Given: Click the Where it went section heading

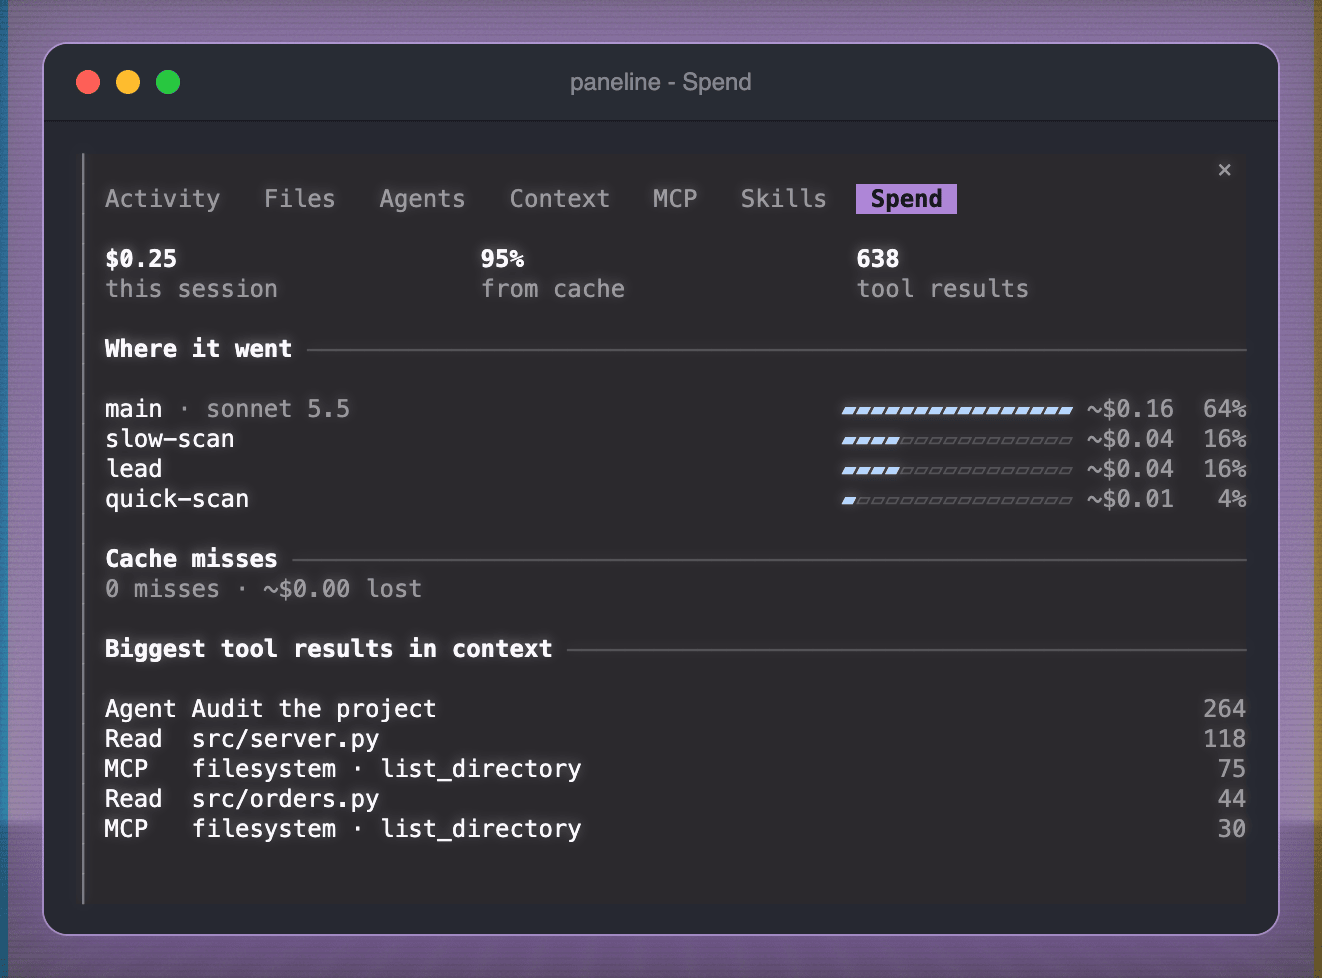Looking at the screenshot, I should (x=198, y=349).
